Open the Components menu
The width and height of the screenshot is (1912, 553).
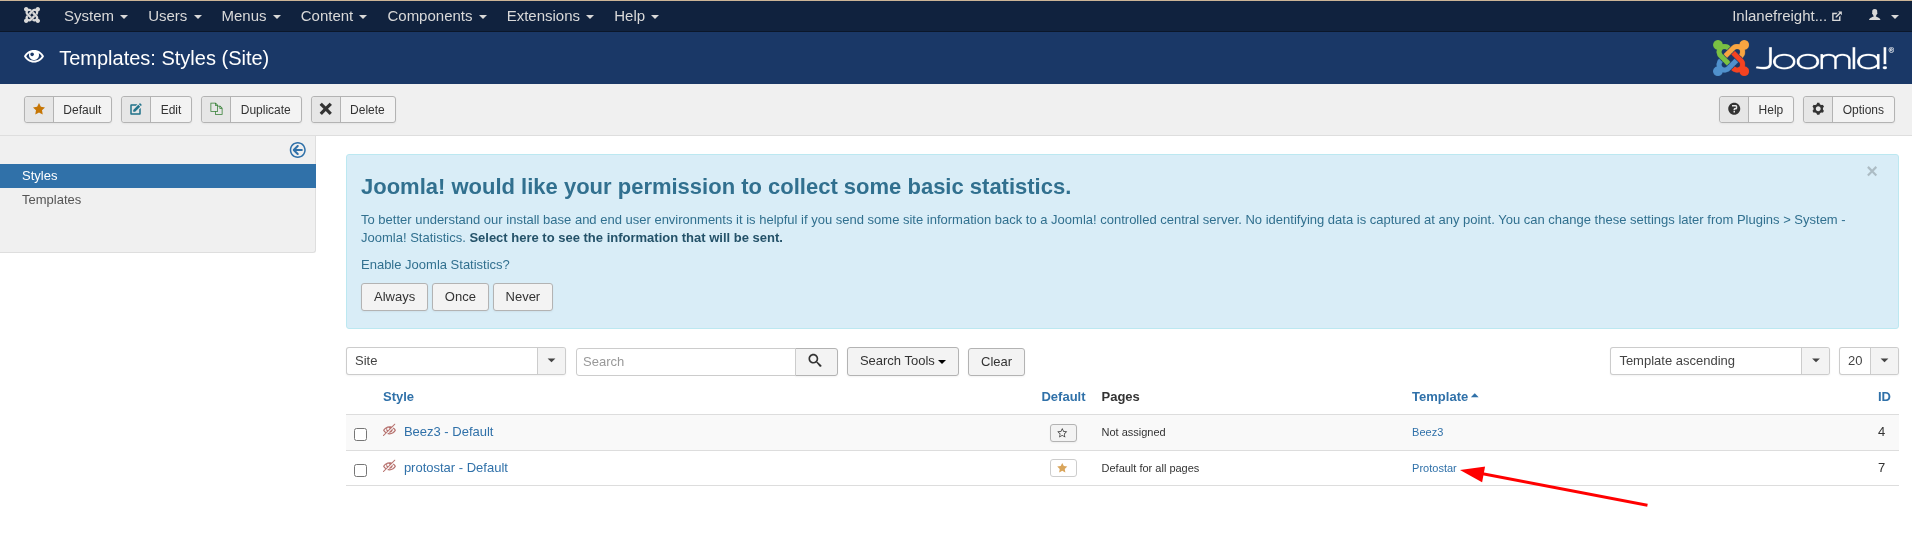coord(437,16)
